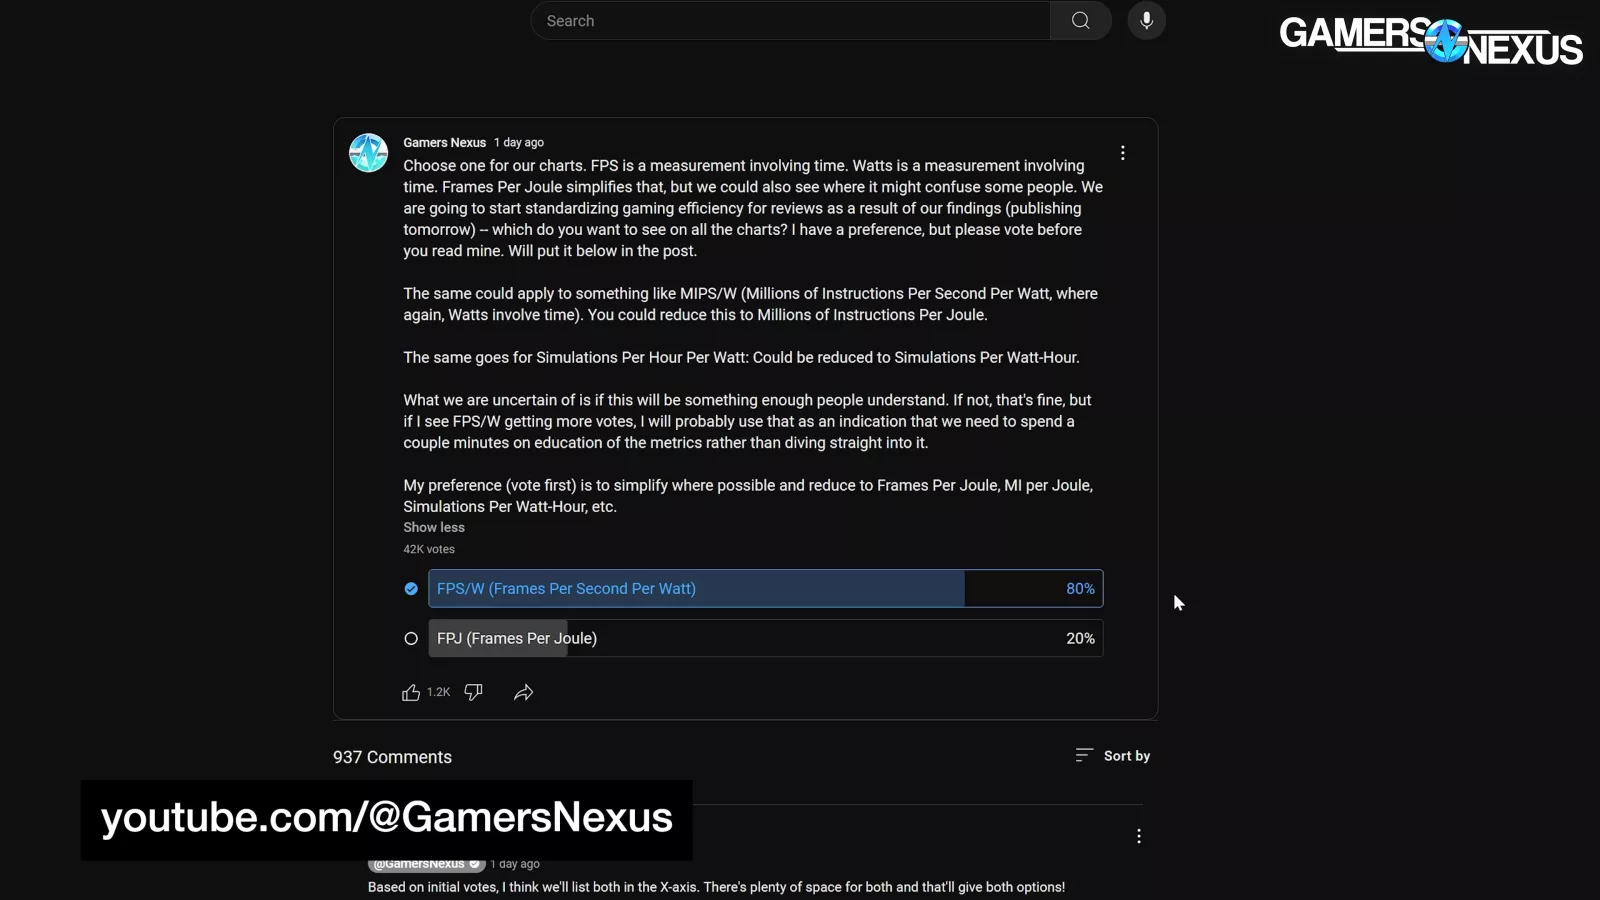Viewport: 1600px width, 900px height.
Task: Select the FPJ (Frames Per Joule) radio
Action: point(411,639)
